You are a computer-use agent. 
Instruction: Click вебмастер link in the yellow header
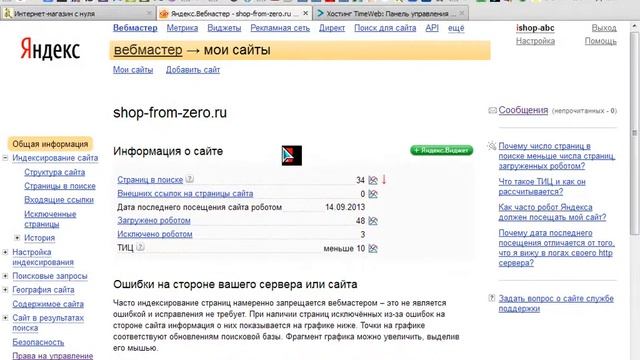(148, 50)
